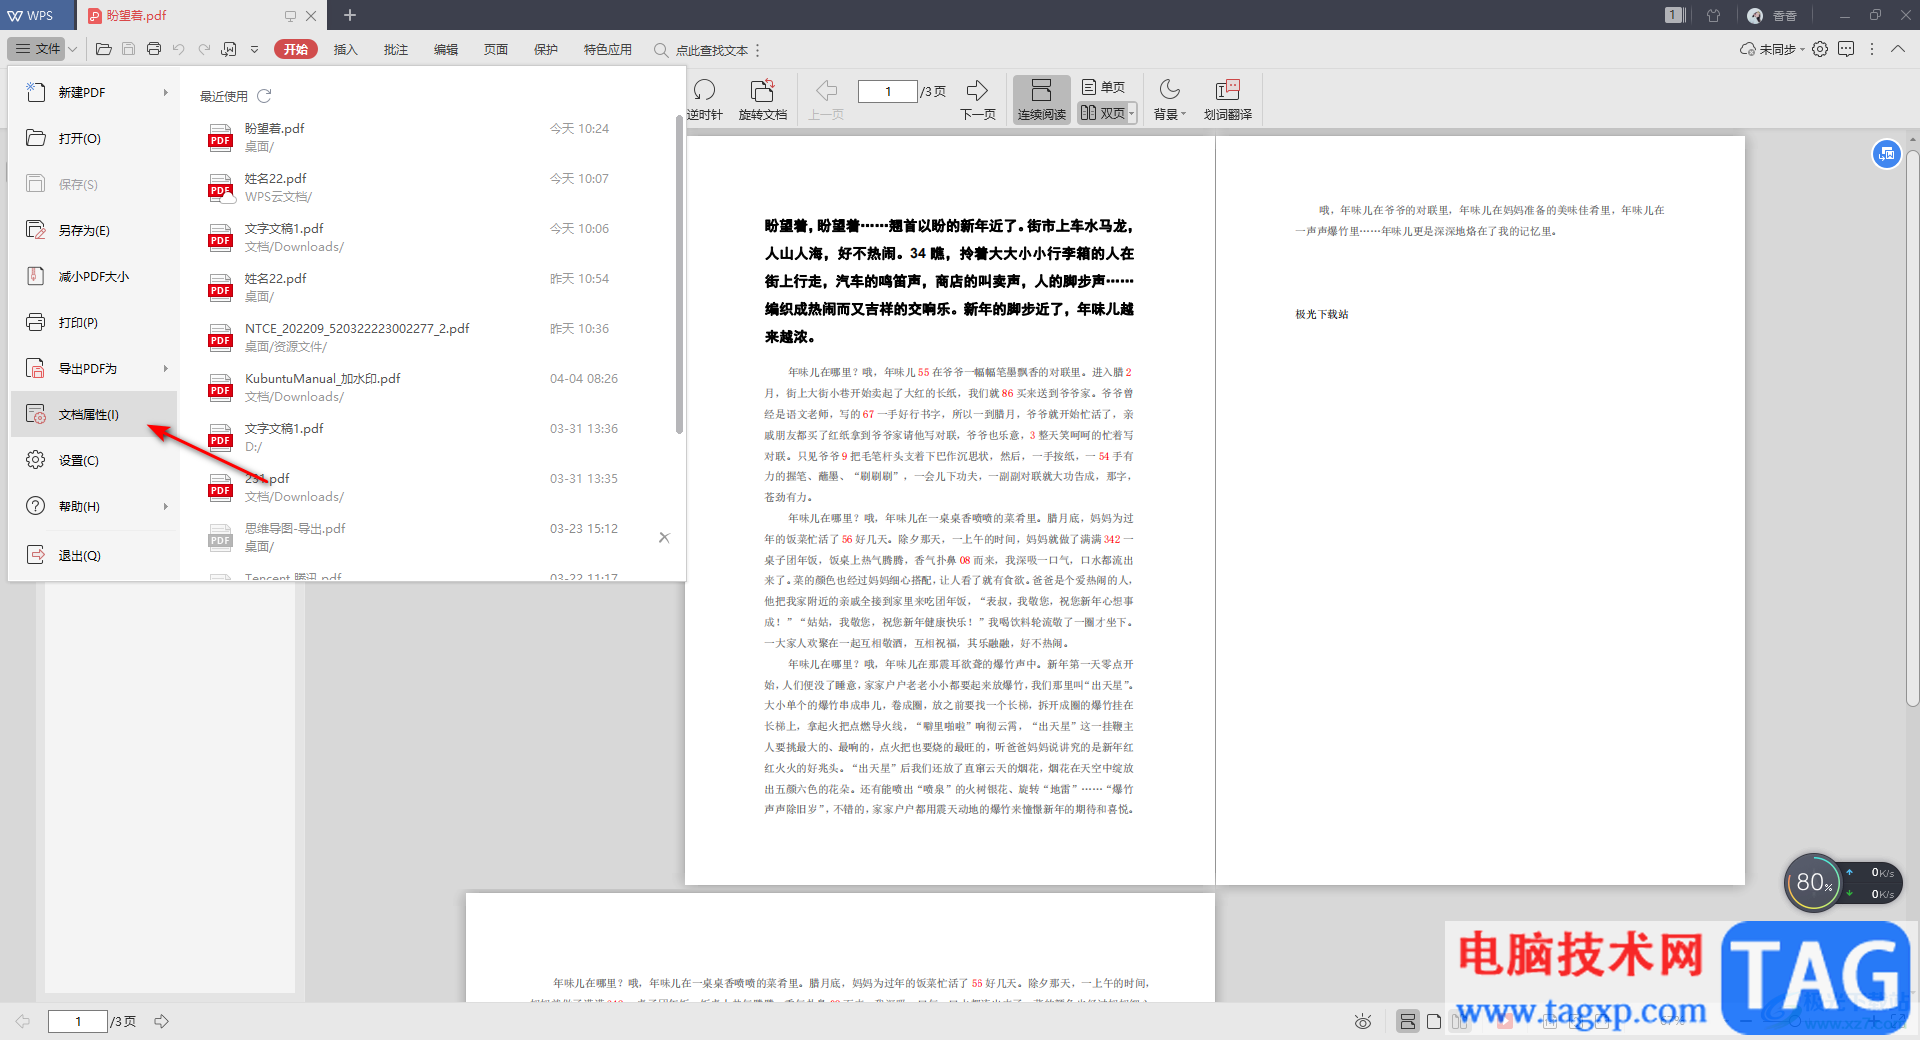The height and width of the screenshot is (1040, 1920).
Task: Click the recent files list scrollbar
Action: [x=680, y=275]
